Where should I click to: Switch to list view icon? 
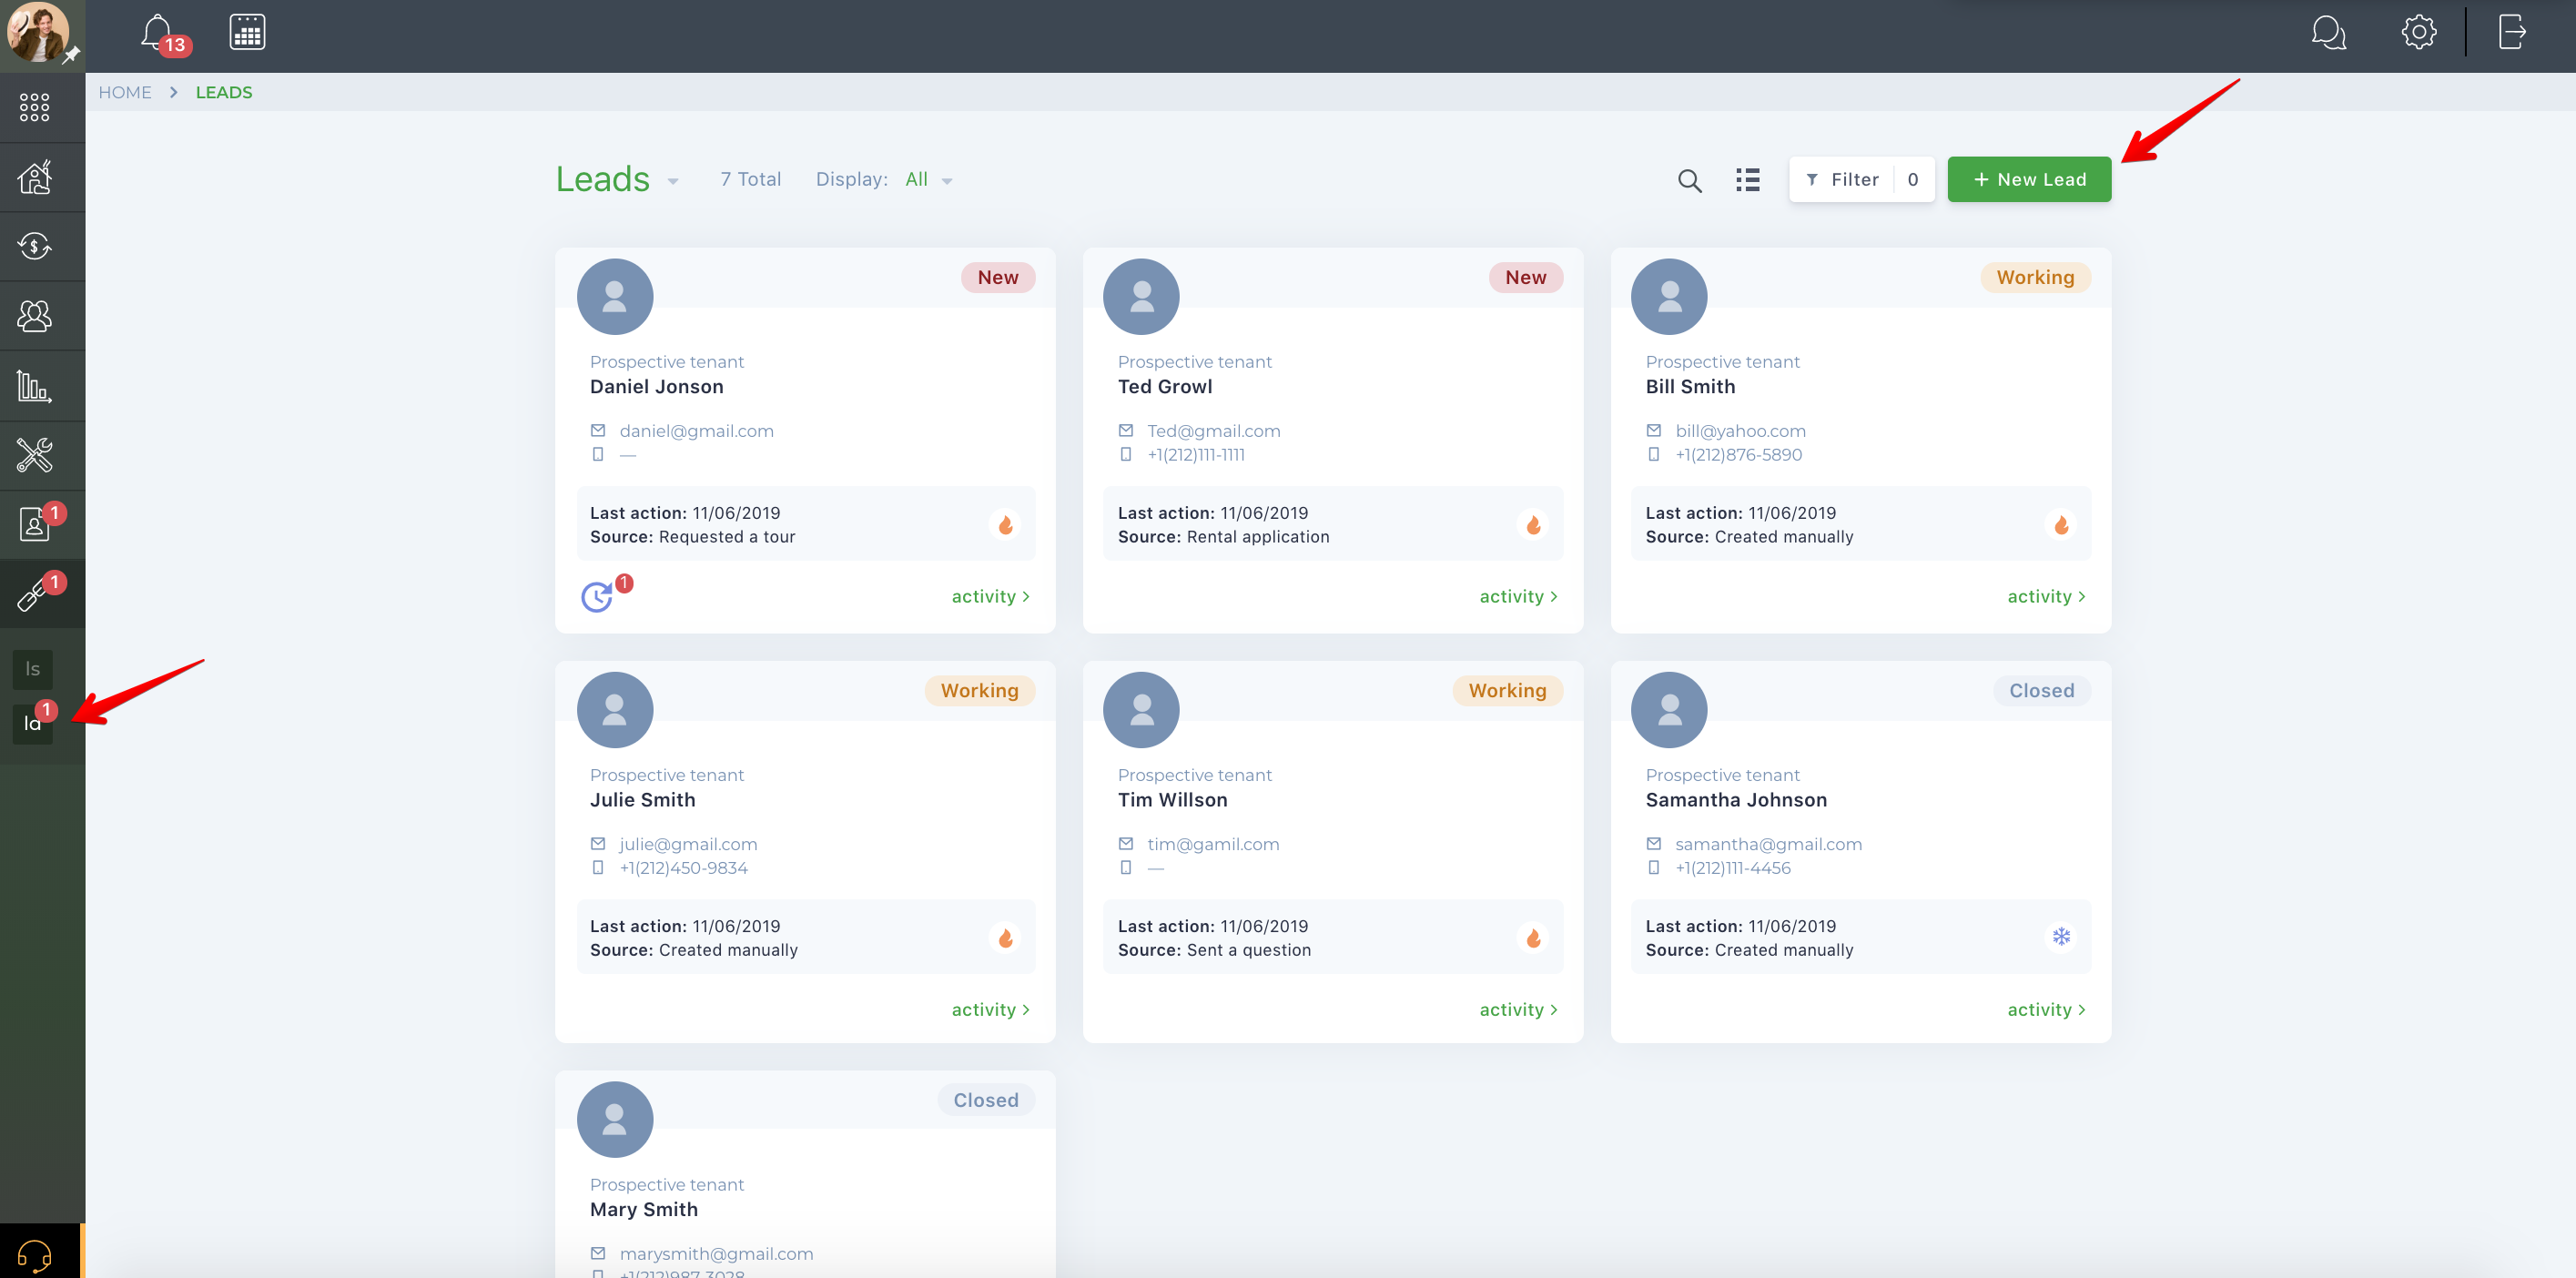[1747, 180]
